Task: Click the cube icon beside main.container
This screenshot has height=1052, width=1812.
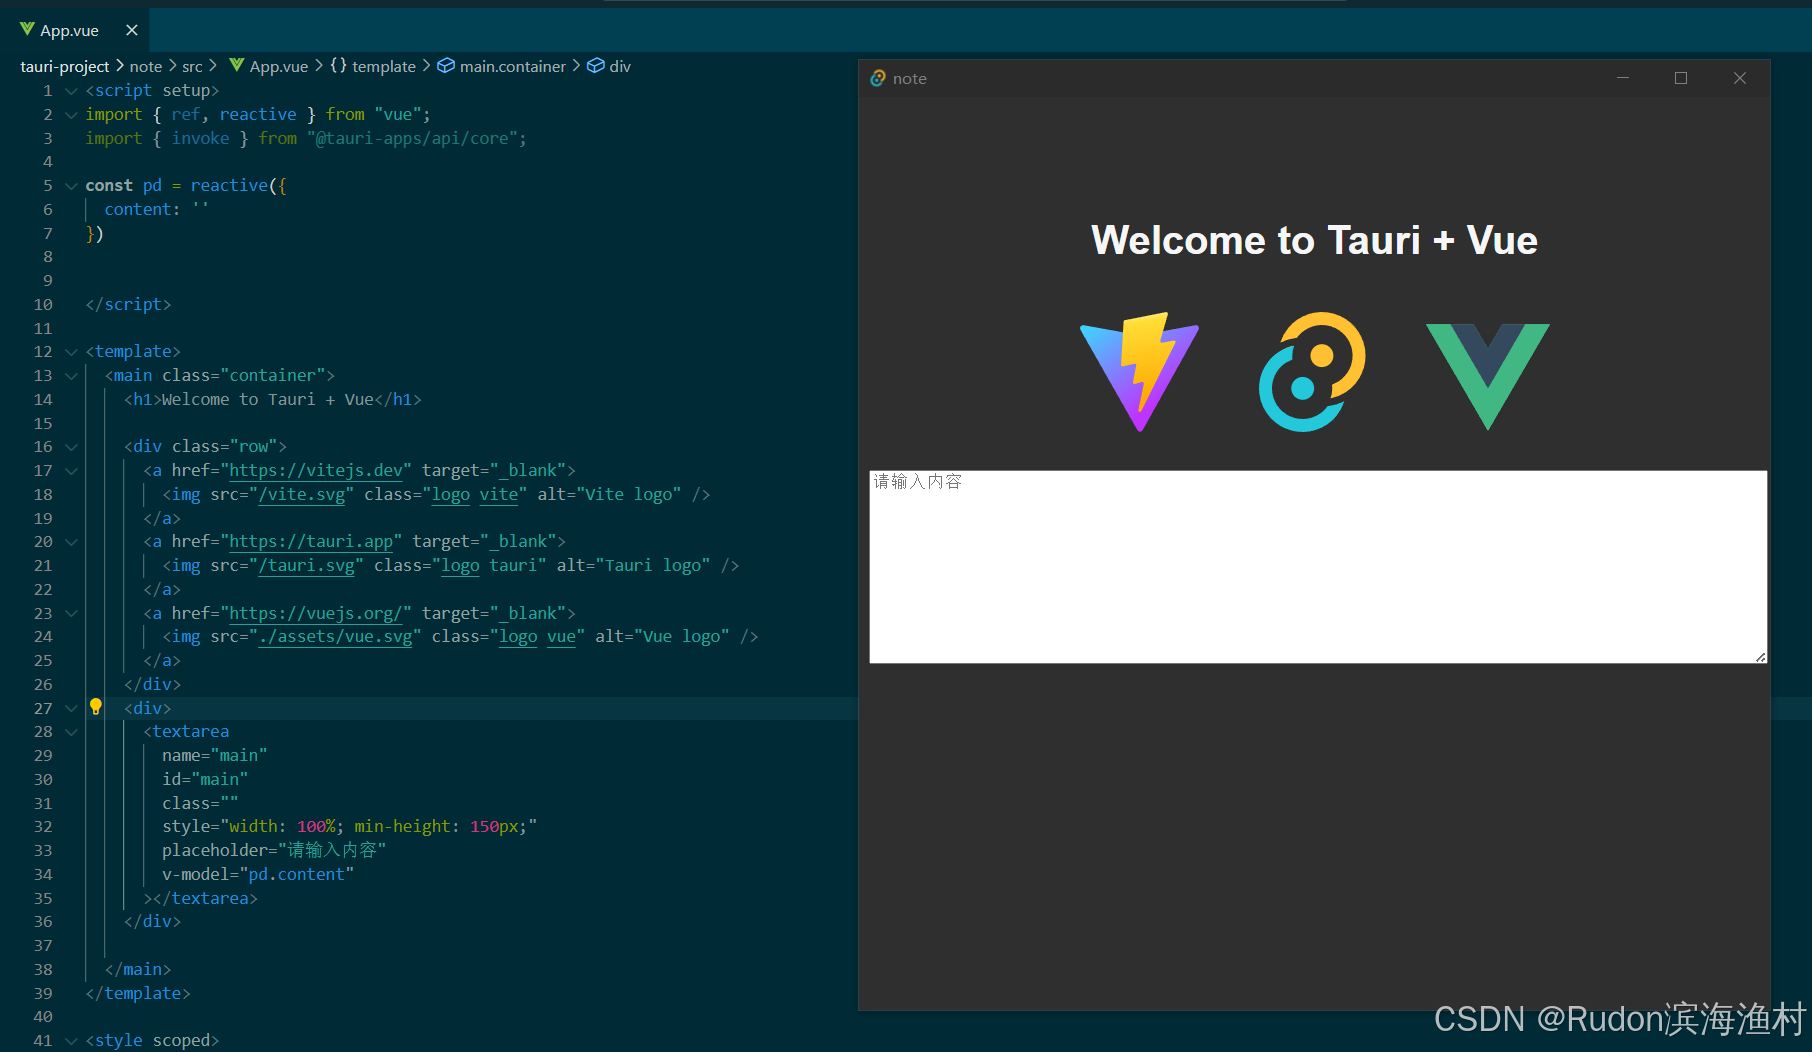Action: [x=446, y=65]
